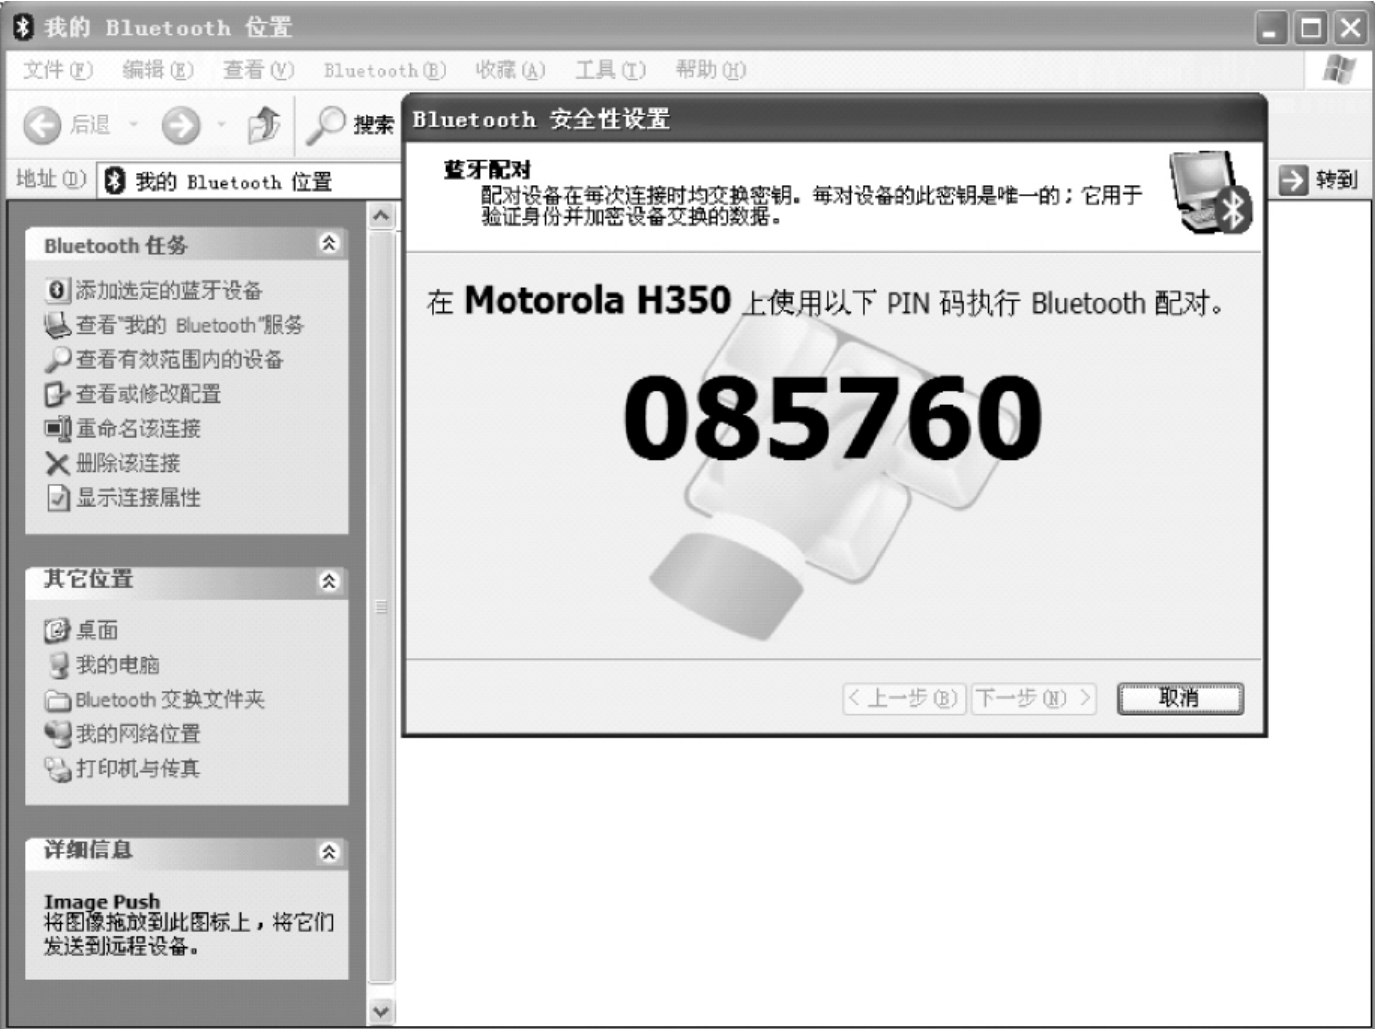The width and height of the screenshot is (1375, 1029).
Task: Click the 查看有效范围内的设备 magnifier icon
Action: (58, 359)
